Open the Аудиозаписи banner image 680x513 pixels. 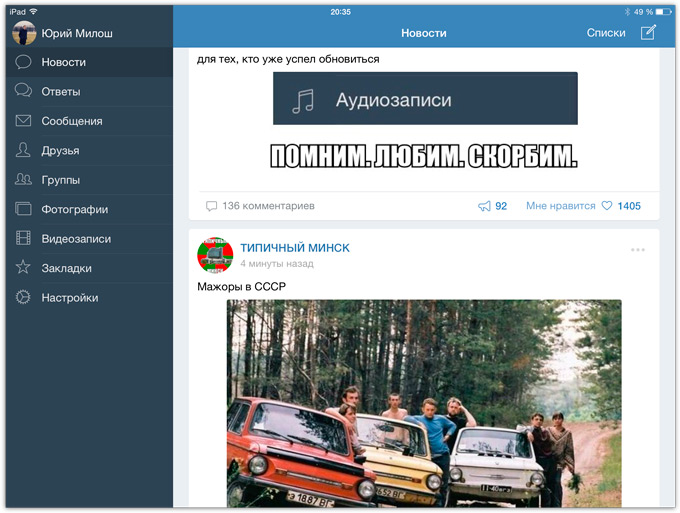(x=425, y=98)
